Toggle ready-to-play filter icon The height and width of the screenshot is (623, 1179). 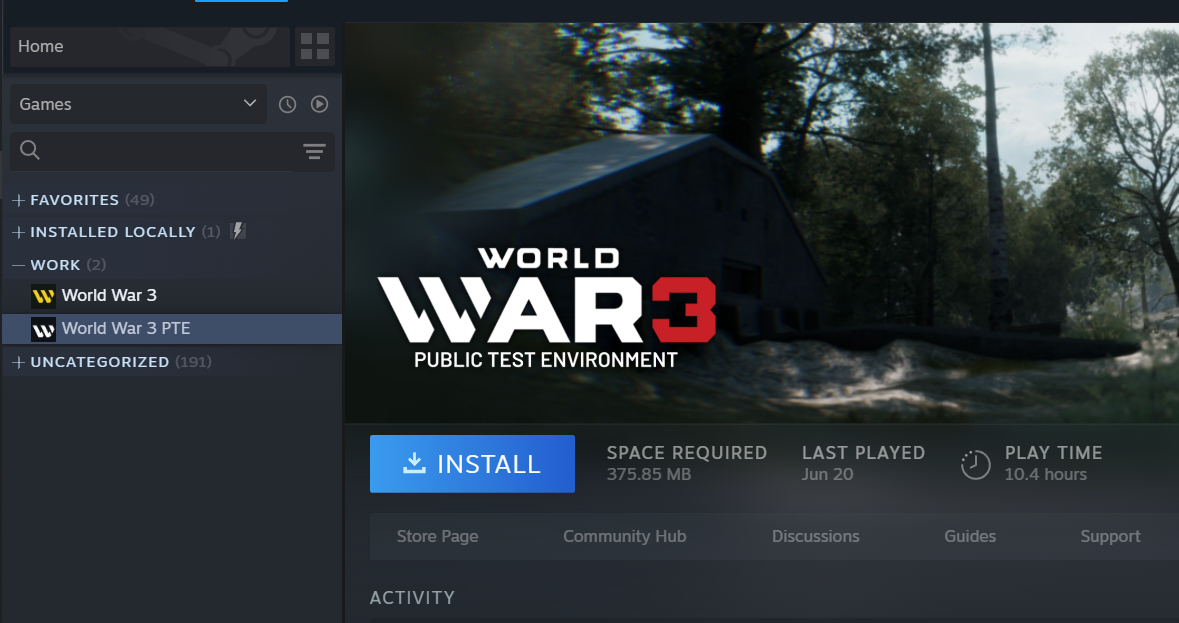(x=320, y=104)
